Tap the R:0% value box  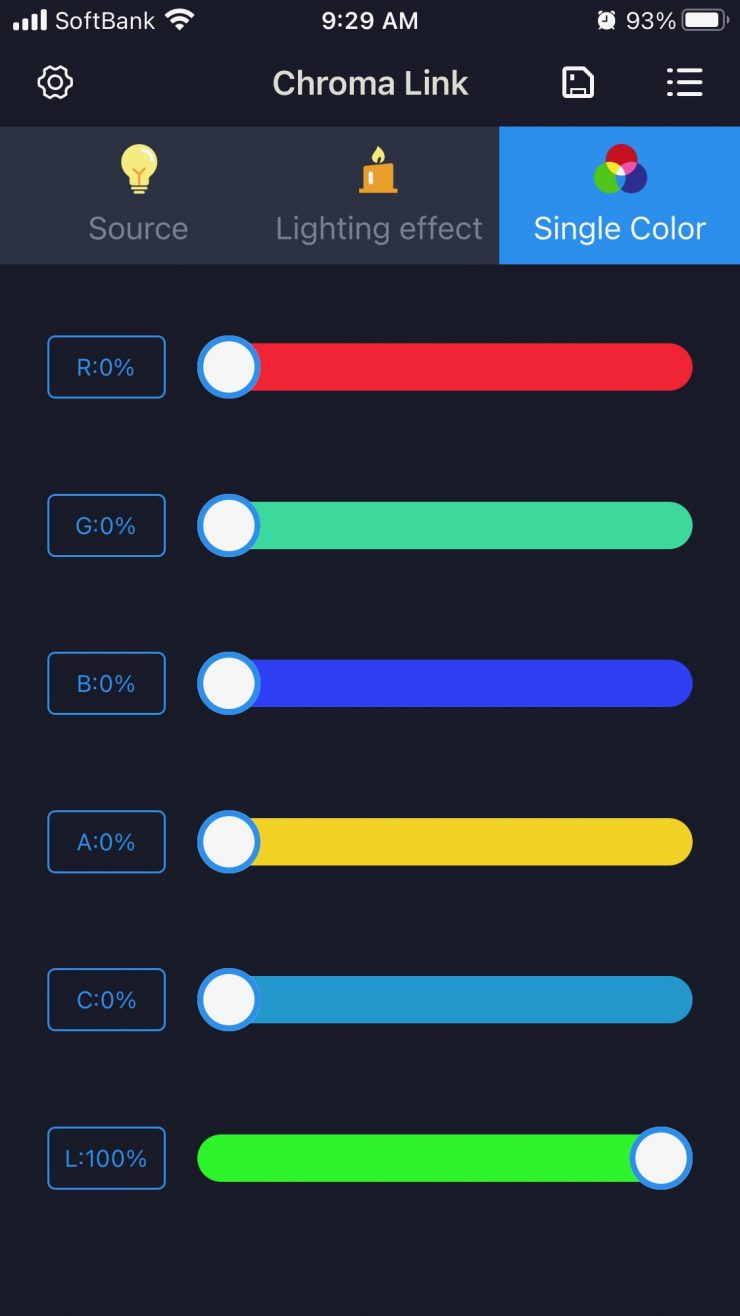click(x=106, y=367)
